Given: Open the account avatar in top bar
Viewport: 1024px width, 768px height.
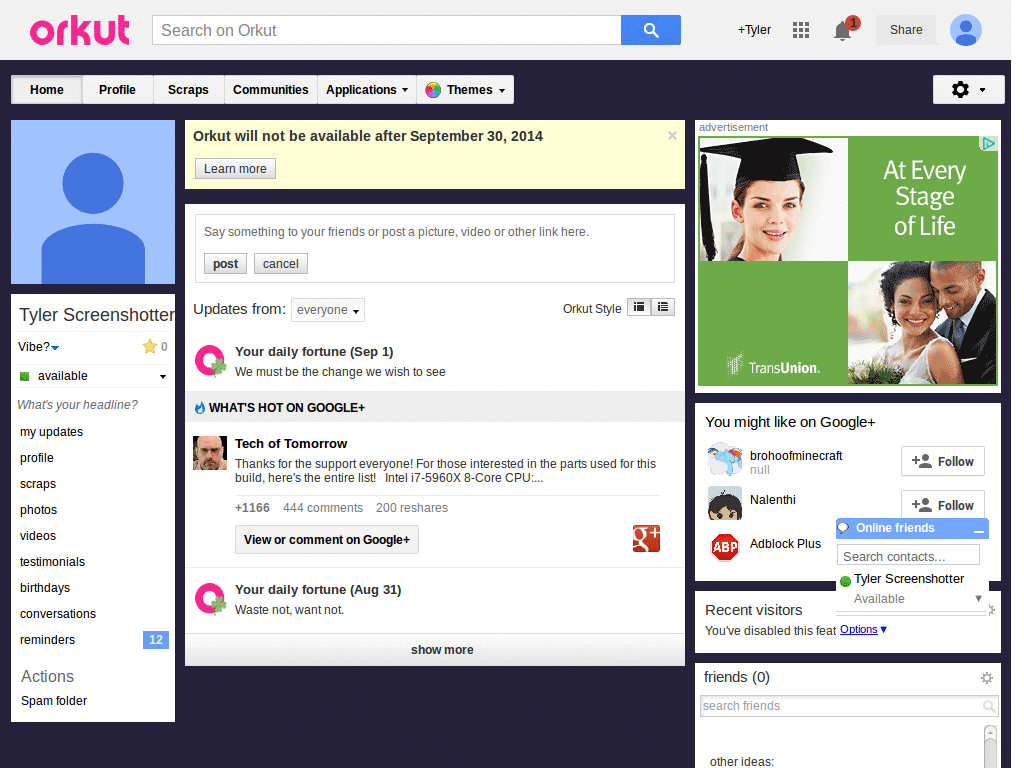Looking at the screenshot, I should coord(966,30).
